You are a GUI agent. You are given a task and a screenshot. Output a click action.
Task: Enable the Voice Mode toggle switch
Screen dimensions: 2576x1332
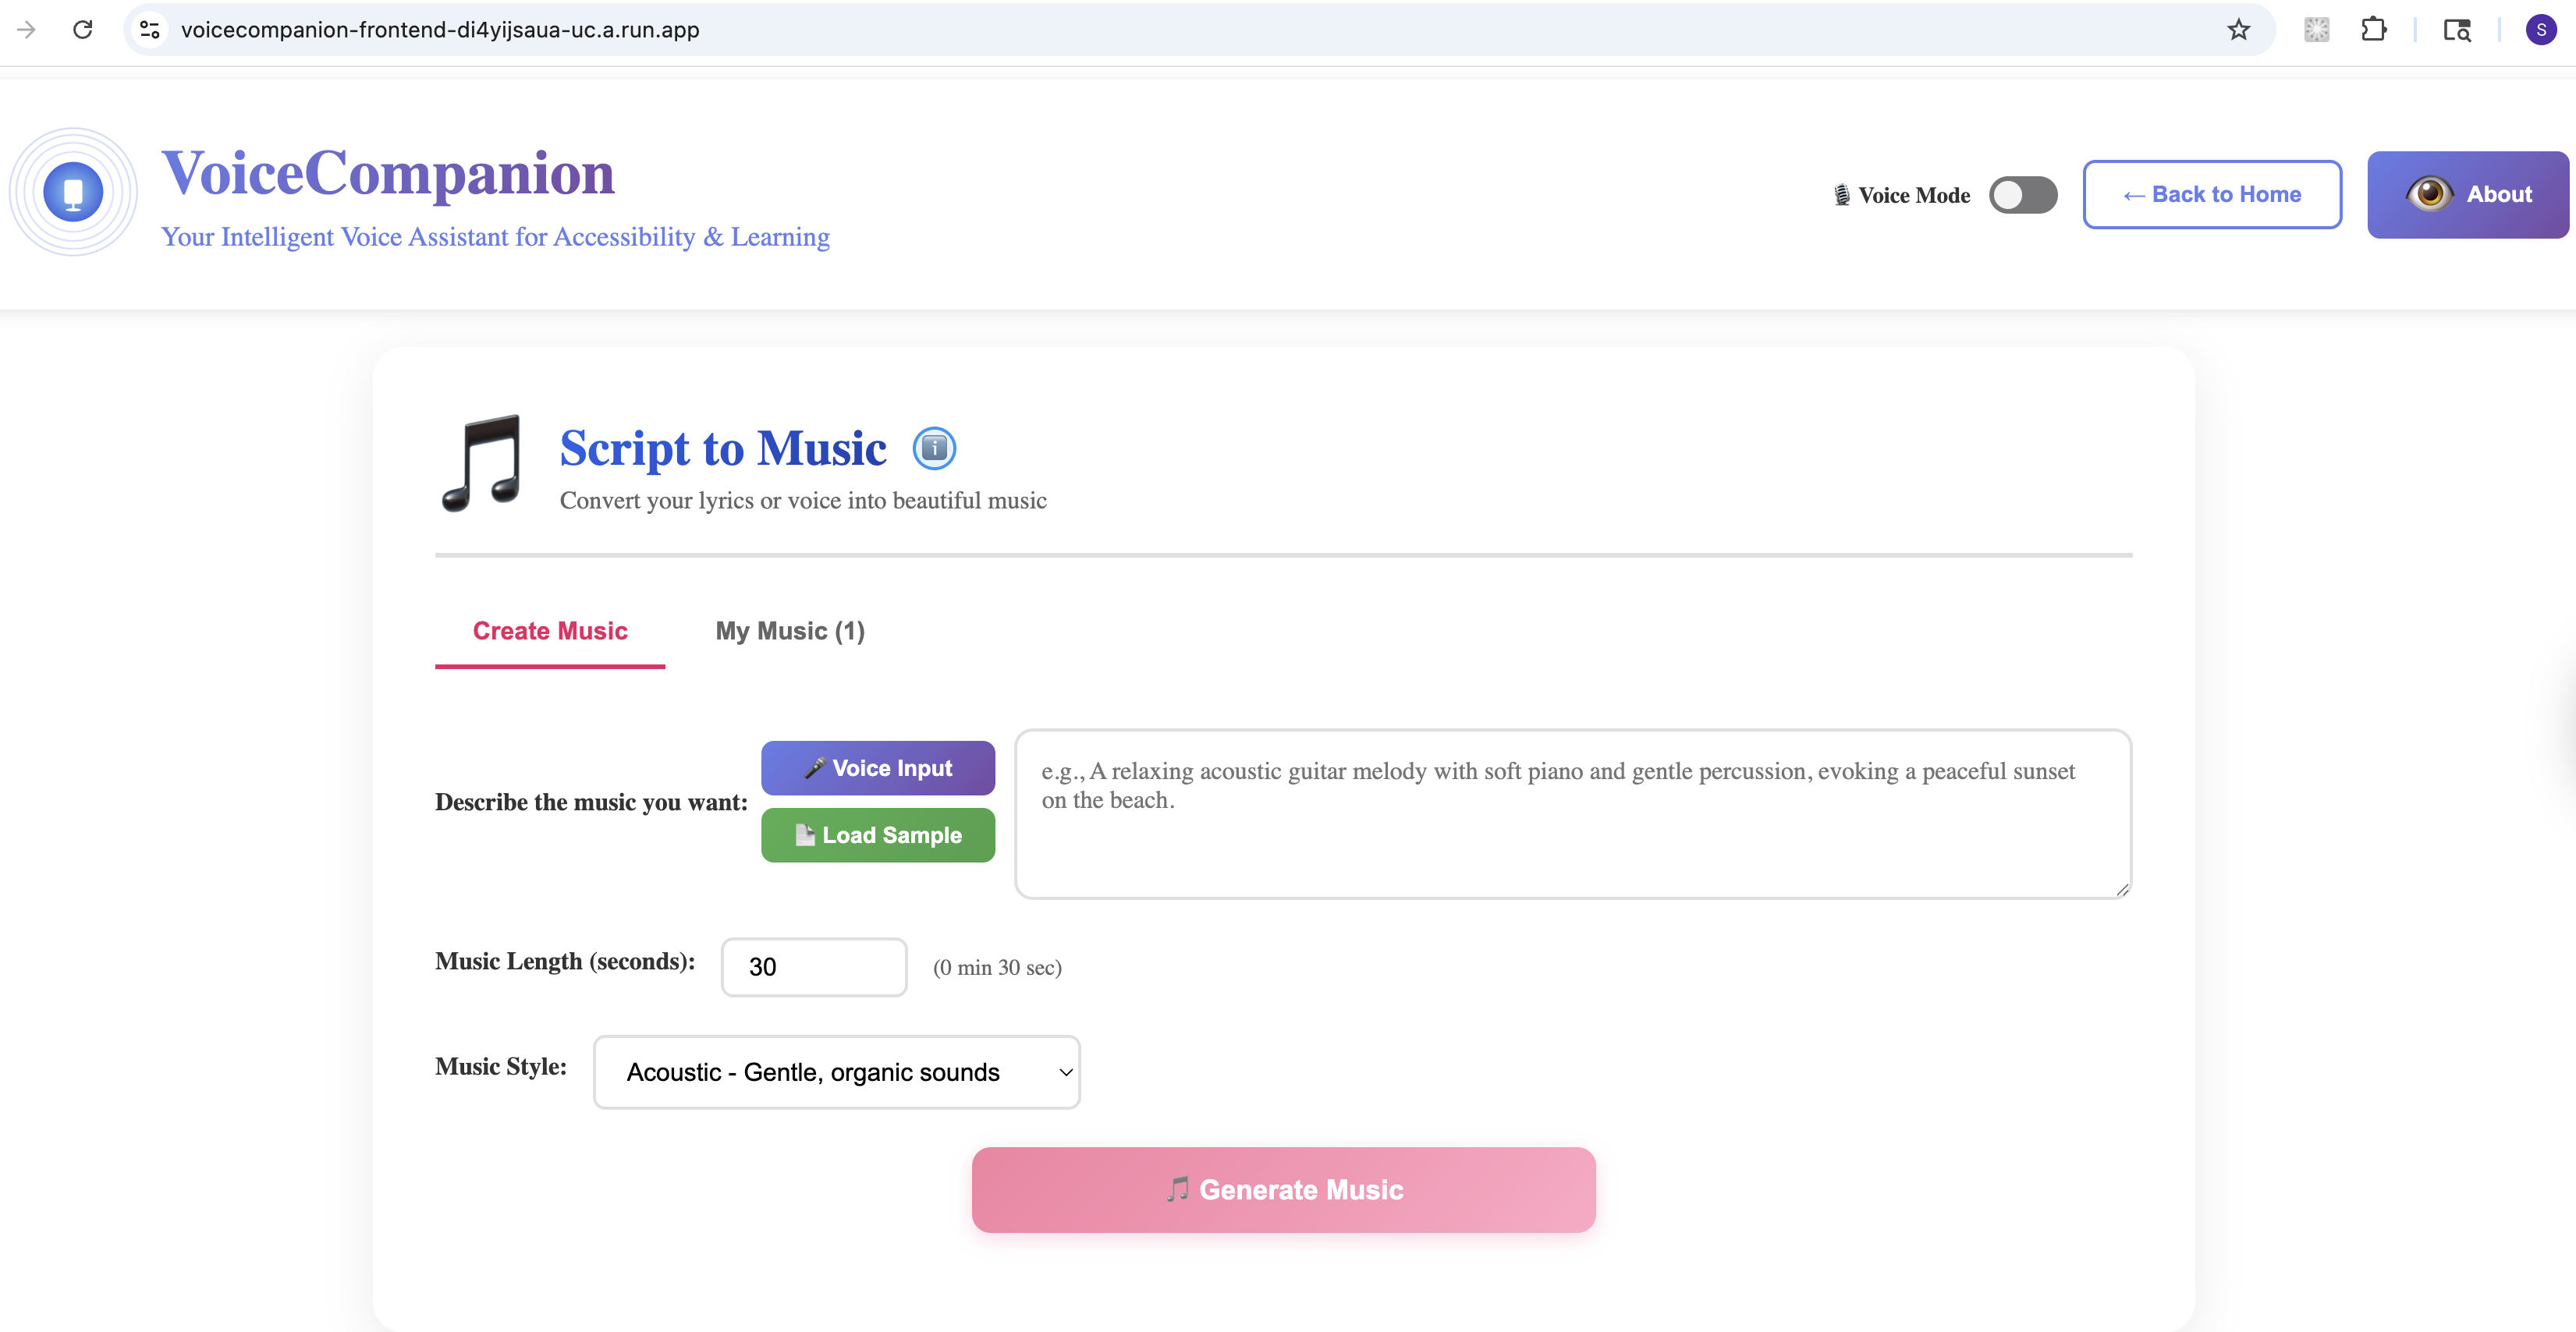tap(2022, 195)
